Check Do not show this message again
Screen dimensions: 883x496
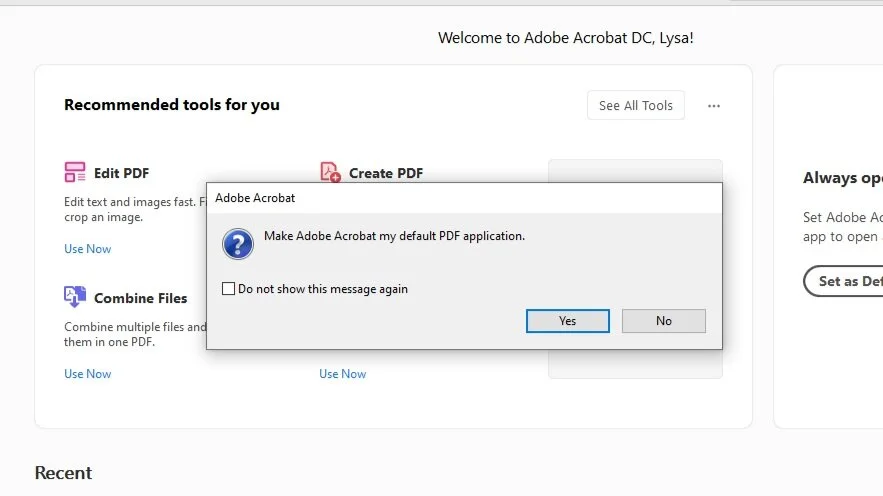(x=228, y=289)
